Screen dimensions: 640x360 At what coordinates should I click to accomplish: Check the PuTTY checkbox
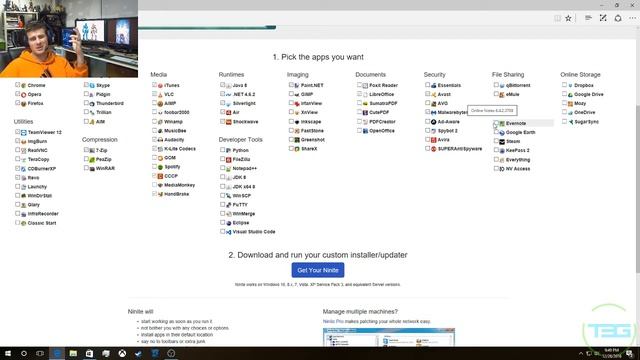tap(222, 204)
